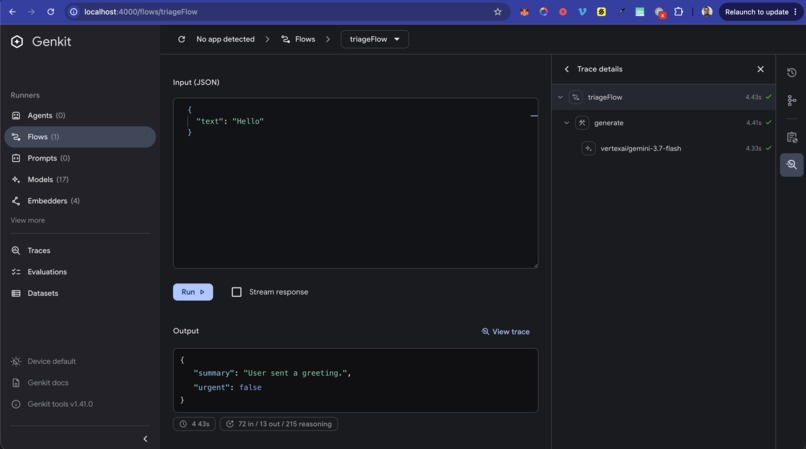
Task: Click the Evaluations checklist icon
Action: click(x=16, y=272)
